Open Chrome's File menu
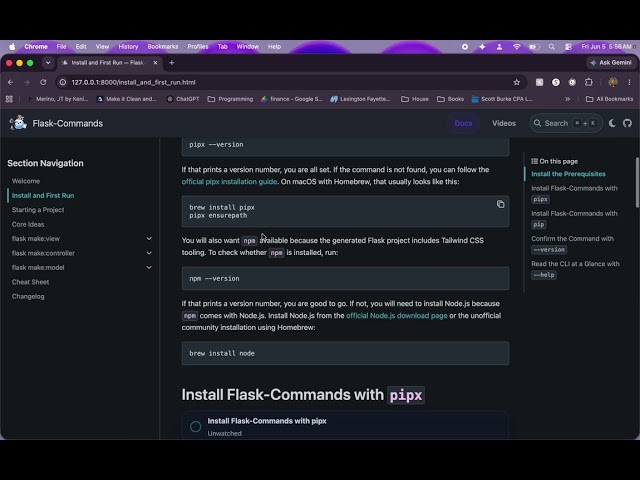Image resolution: width=640 pixels, height=480 pixels. tap(61, 47)
